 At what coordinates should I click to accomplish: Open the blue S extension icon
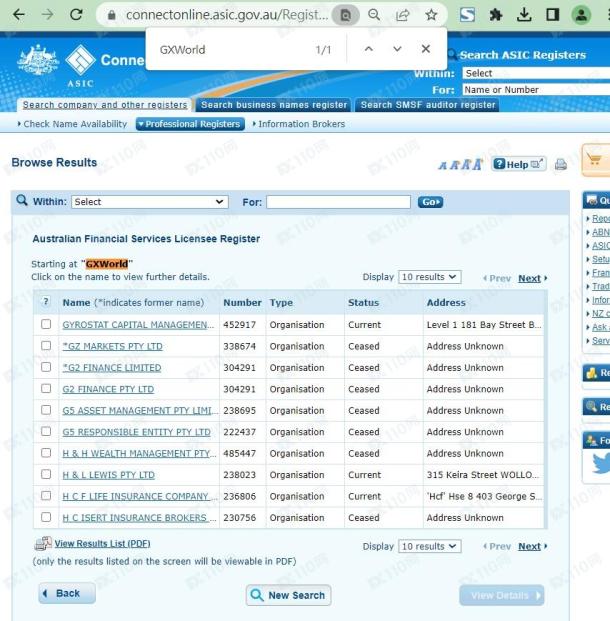click(x=467, y=15)
